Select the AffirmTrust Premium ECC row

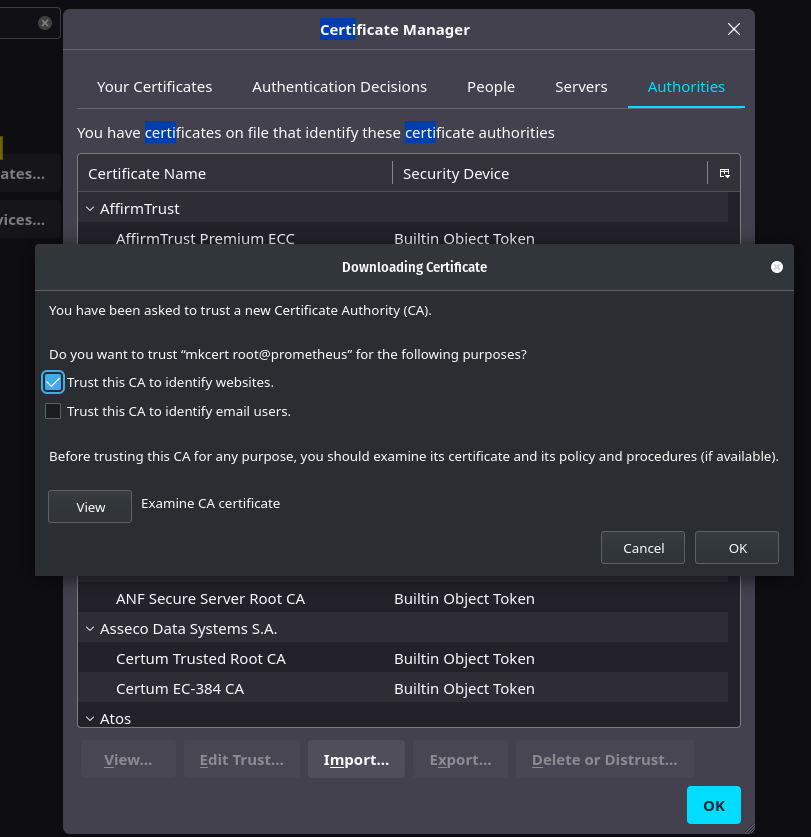coord(403,235)
